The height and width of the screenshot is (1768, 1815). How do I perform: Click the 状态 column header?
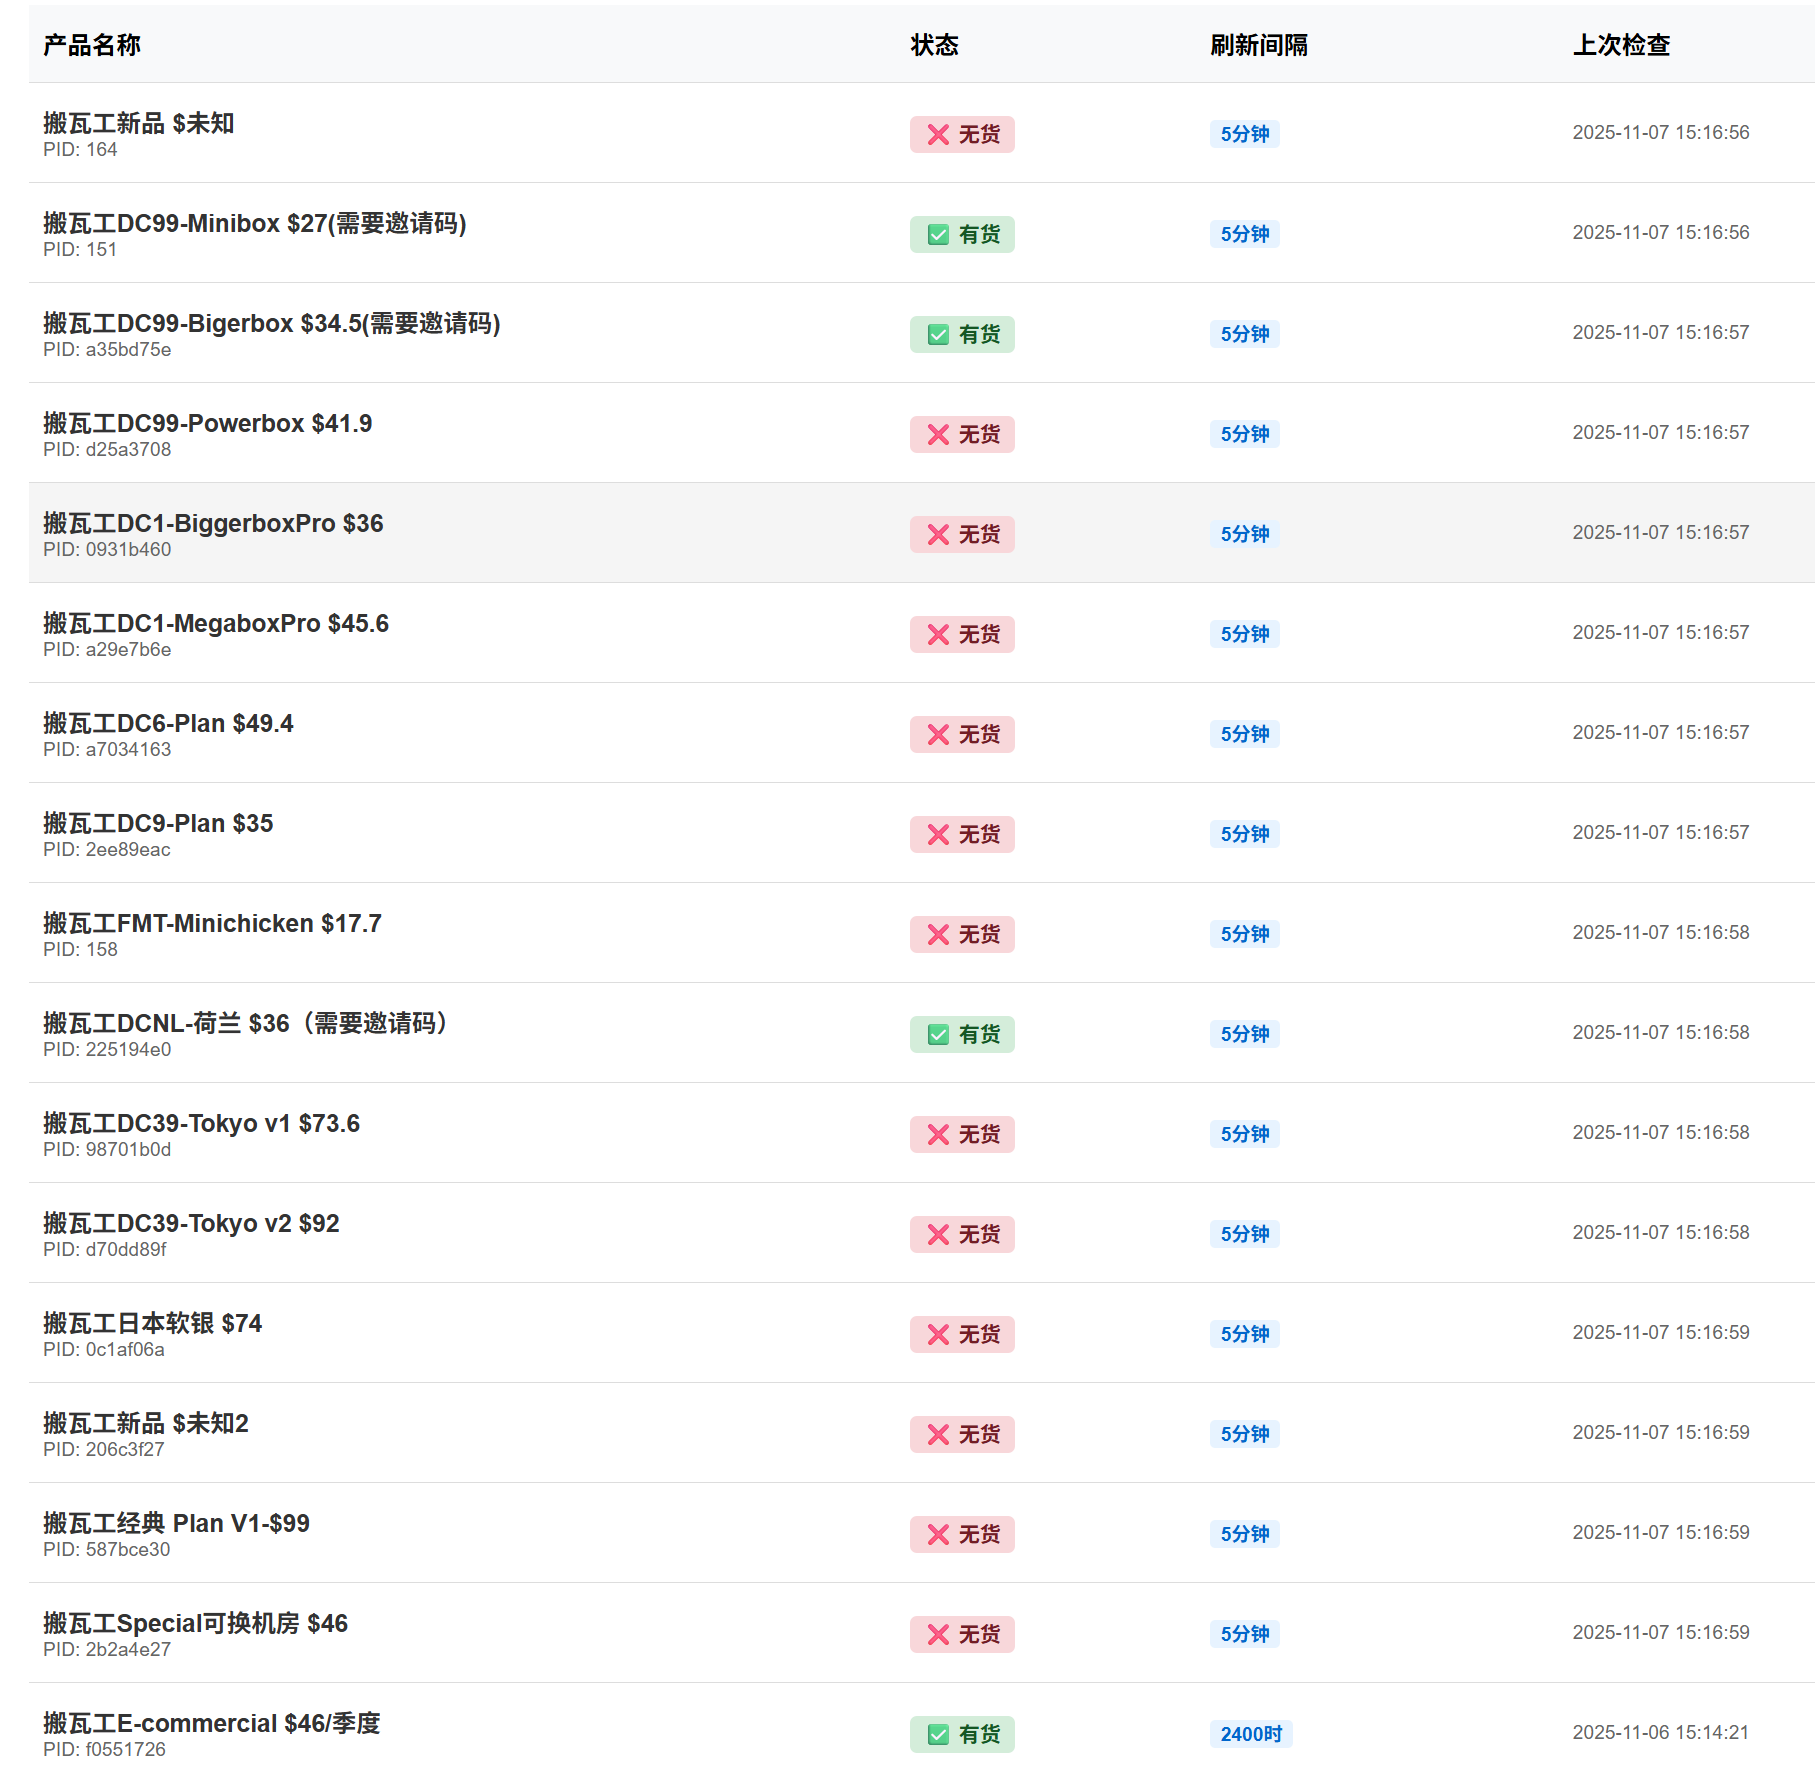934,45
